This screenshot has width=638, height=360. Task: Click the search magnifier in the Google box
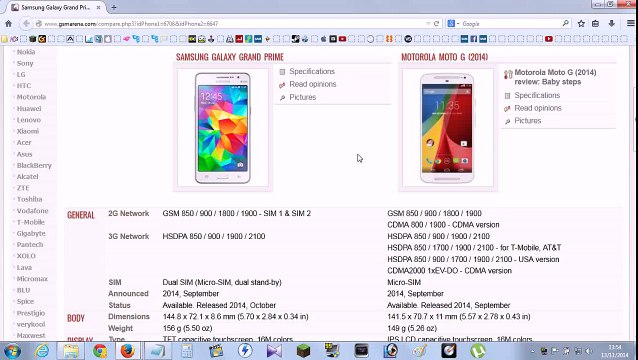565,24
